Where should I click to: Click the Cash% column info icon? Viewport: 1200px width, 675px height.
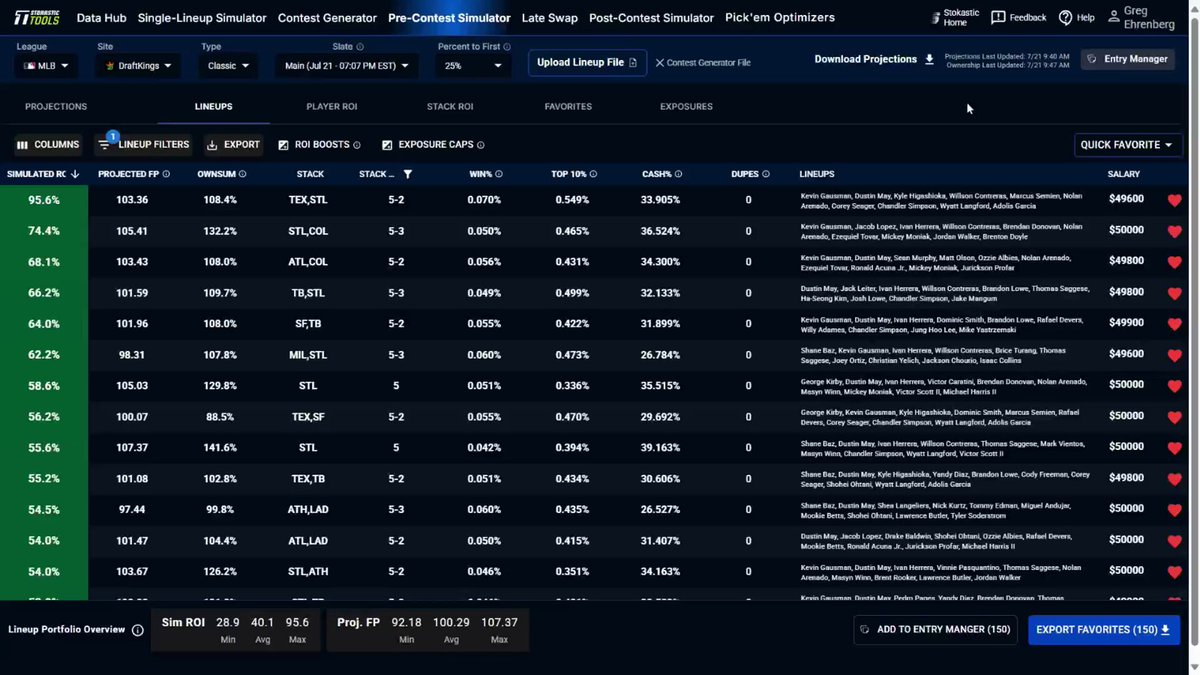coord(680,174)
